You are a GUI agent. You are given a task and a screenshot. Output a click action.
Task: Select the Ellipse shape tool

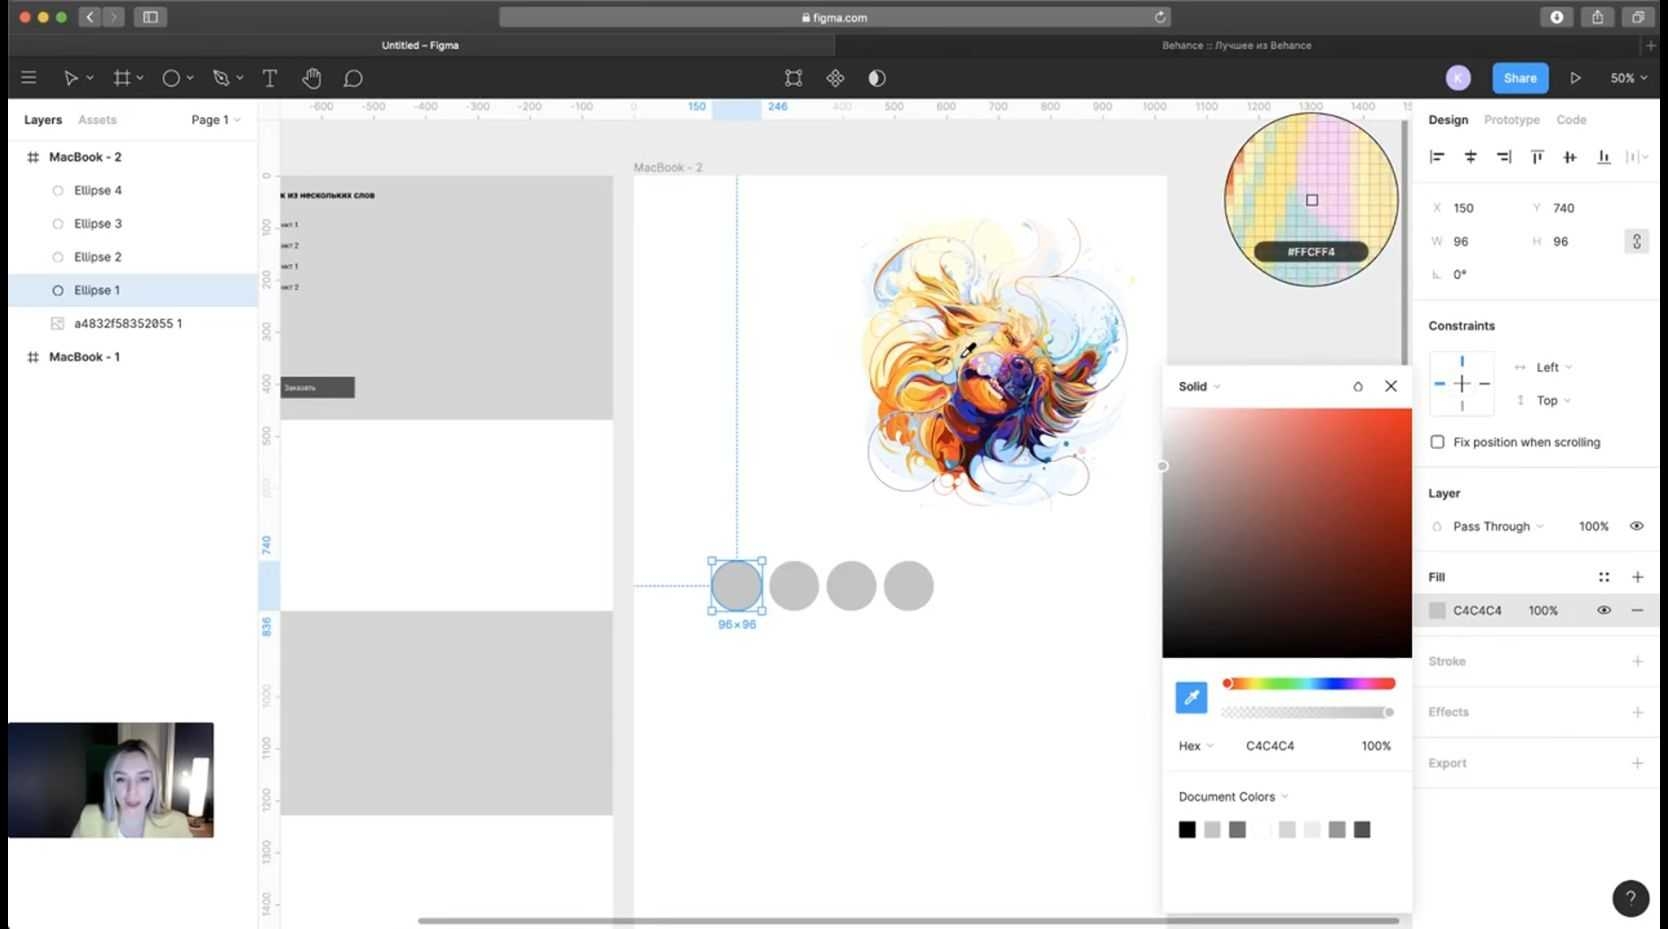(171, 78)
